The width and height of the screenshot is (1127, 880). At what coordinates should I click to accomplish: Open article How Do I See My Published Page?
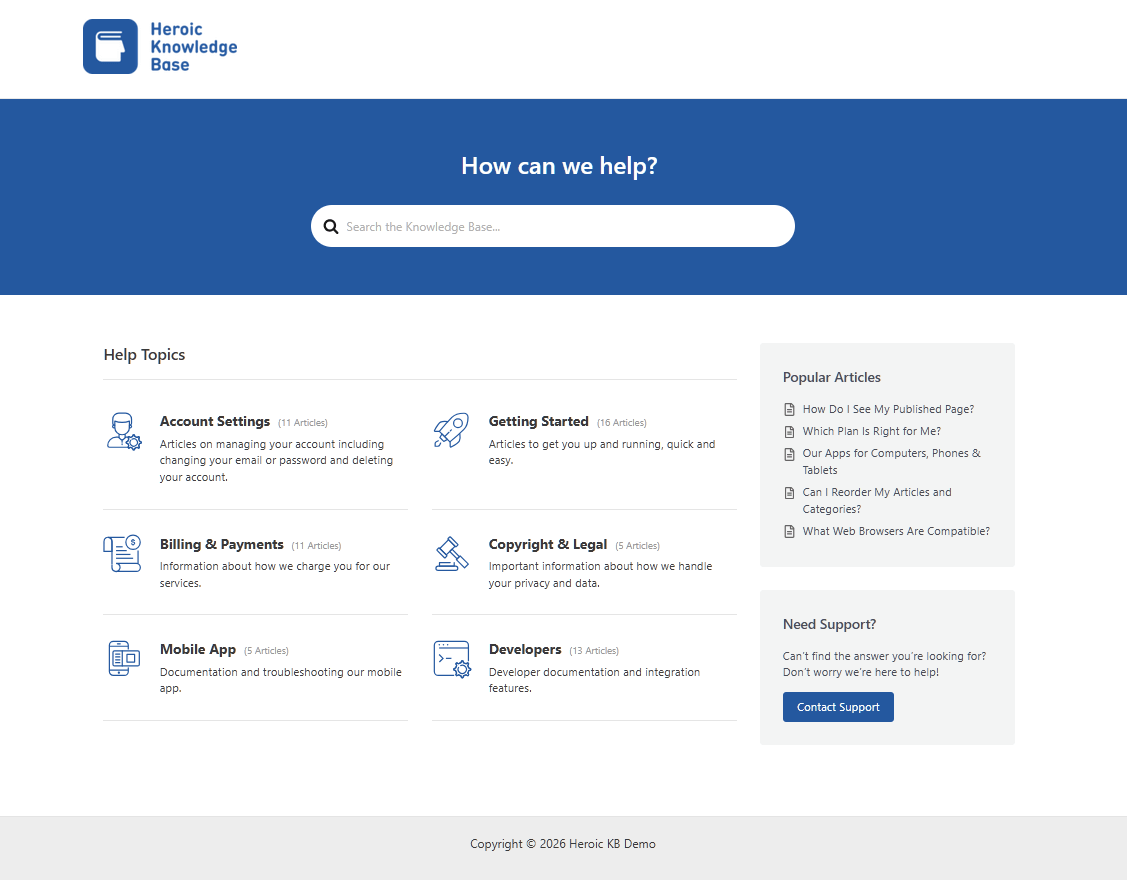[x=888, y=409]
